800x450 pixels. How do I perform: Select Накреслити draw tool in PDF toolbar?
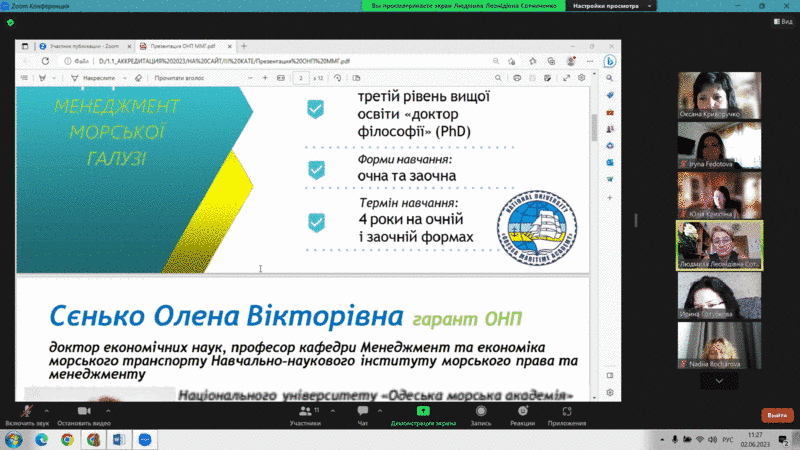93,77
